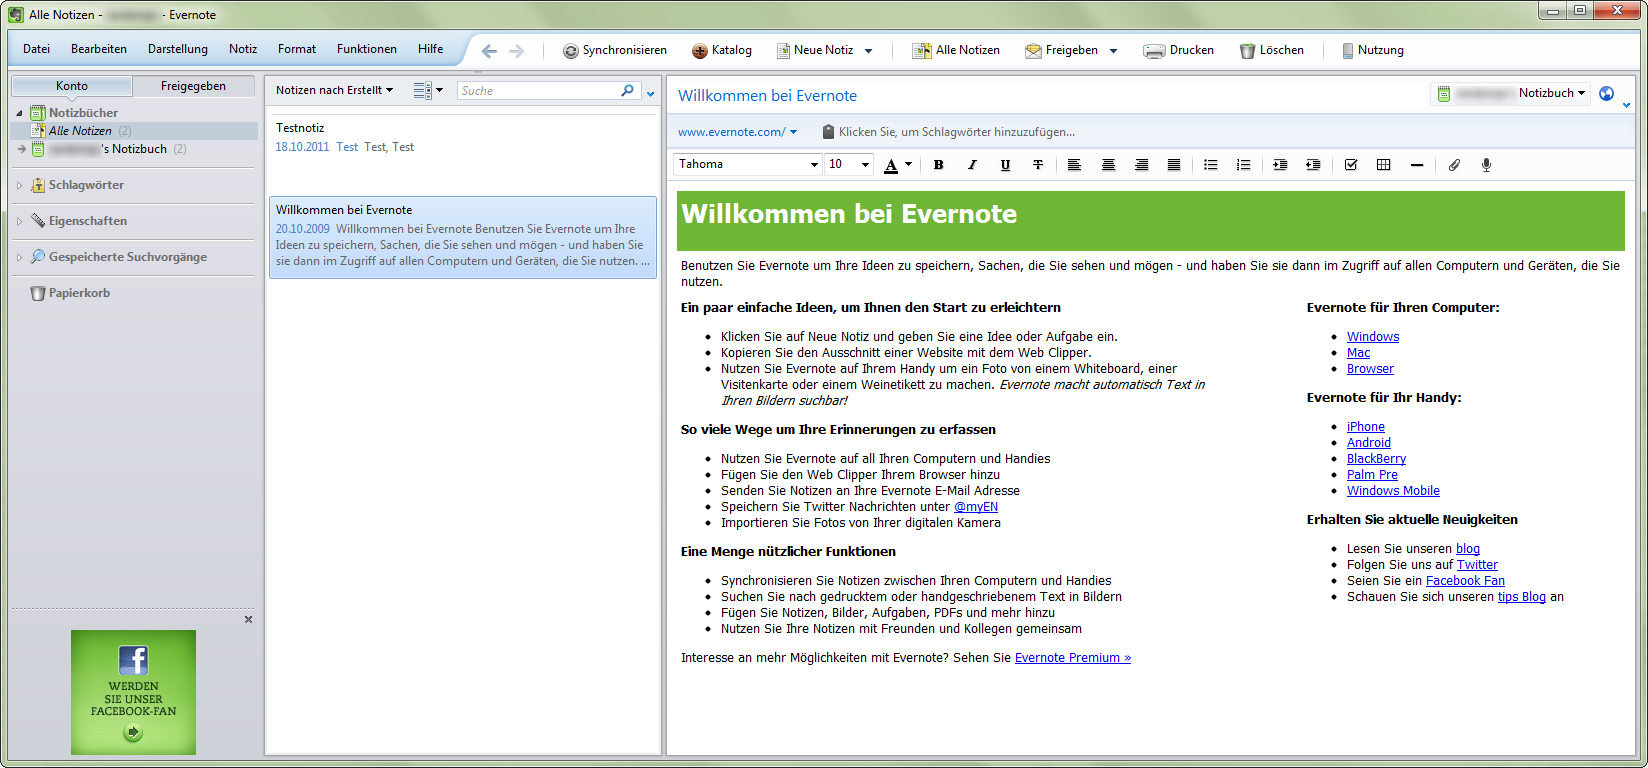Open the Bearbeiten menu
The height and width of the screenshot is (768, 1648).
(x=99, y=49)
